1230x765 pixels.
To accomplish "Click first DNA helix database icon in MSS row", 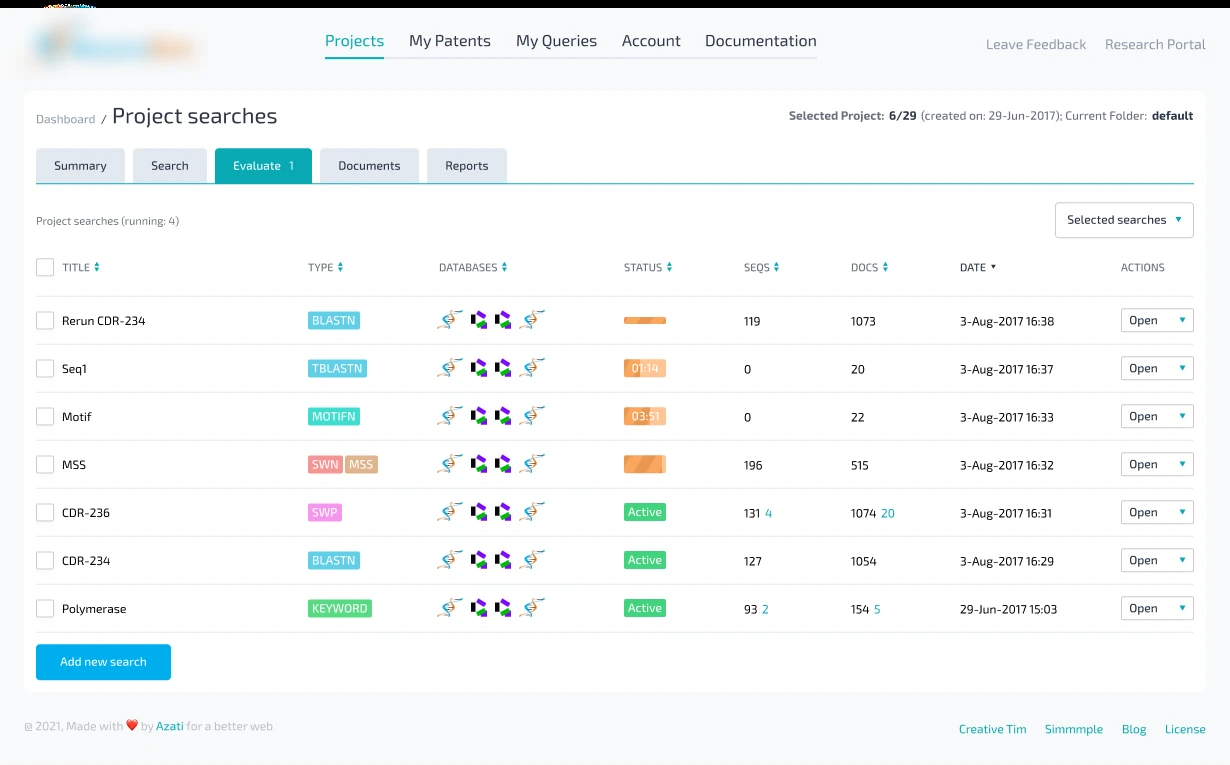I will coord(451,464).
